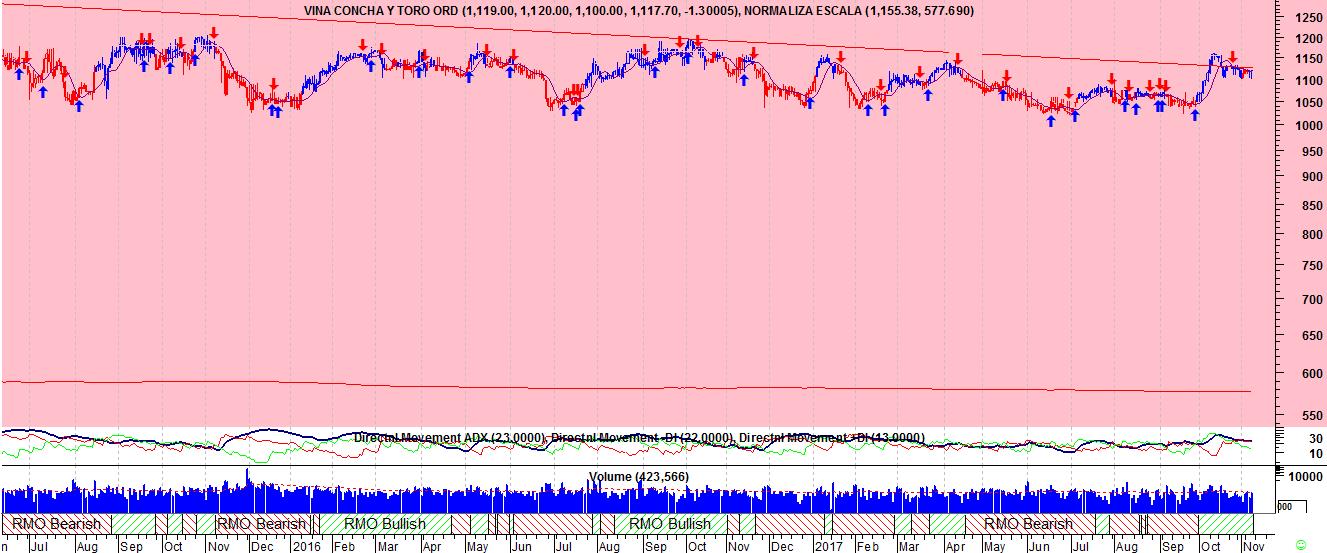Click the 800 price axis value
Viewport: 1327px width, 553px height.
click(1311, 235)
